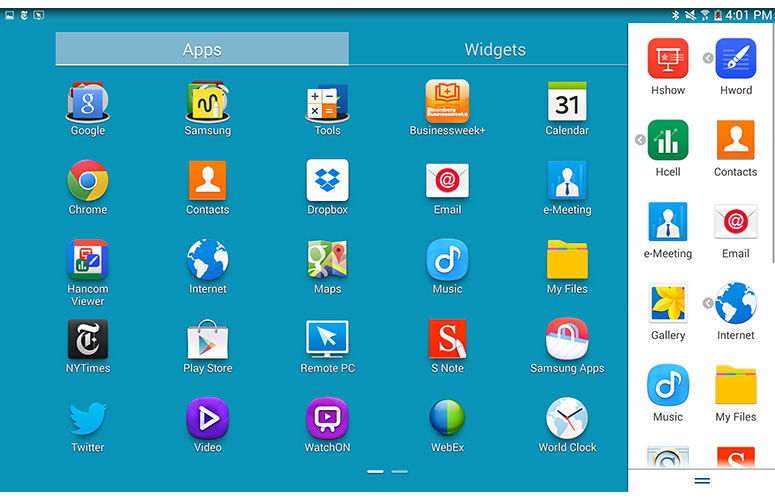Open Internet browser in the Apps grid
Screen dimensions: 775x500
208,259
